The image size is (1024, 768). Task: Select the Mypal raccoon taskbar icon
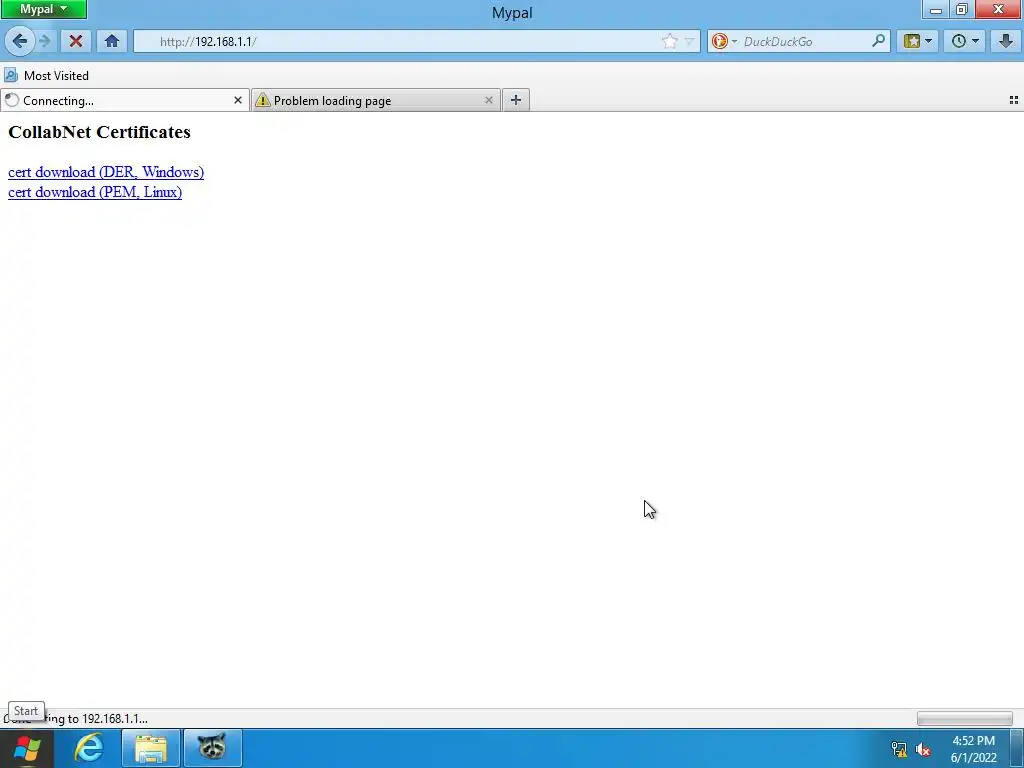tap(213, 748)
